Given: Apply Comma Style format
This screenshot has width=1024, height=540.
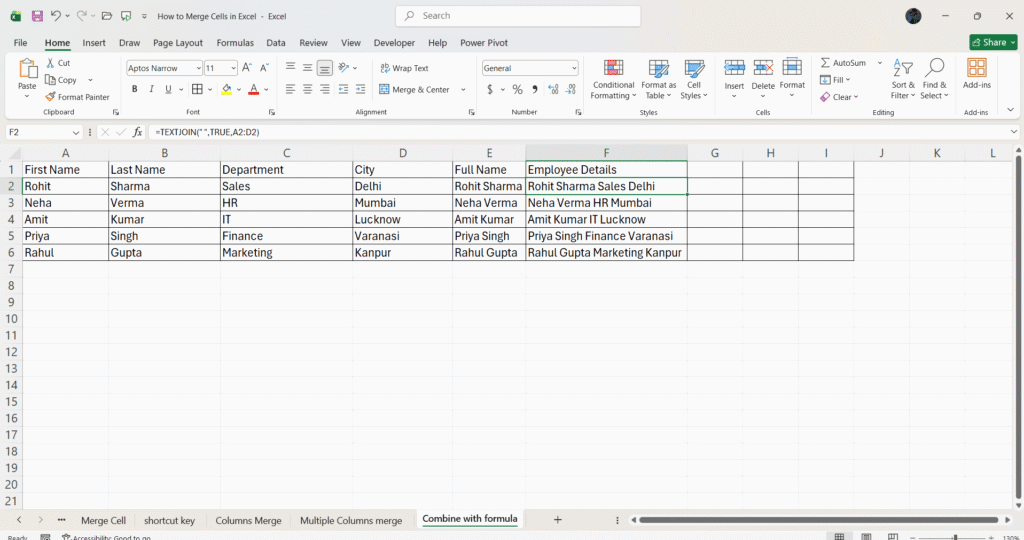Looking at the screenshot, I should tap(535, 89).
